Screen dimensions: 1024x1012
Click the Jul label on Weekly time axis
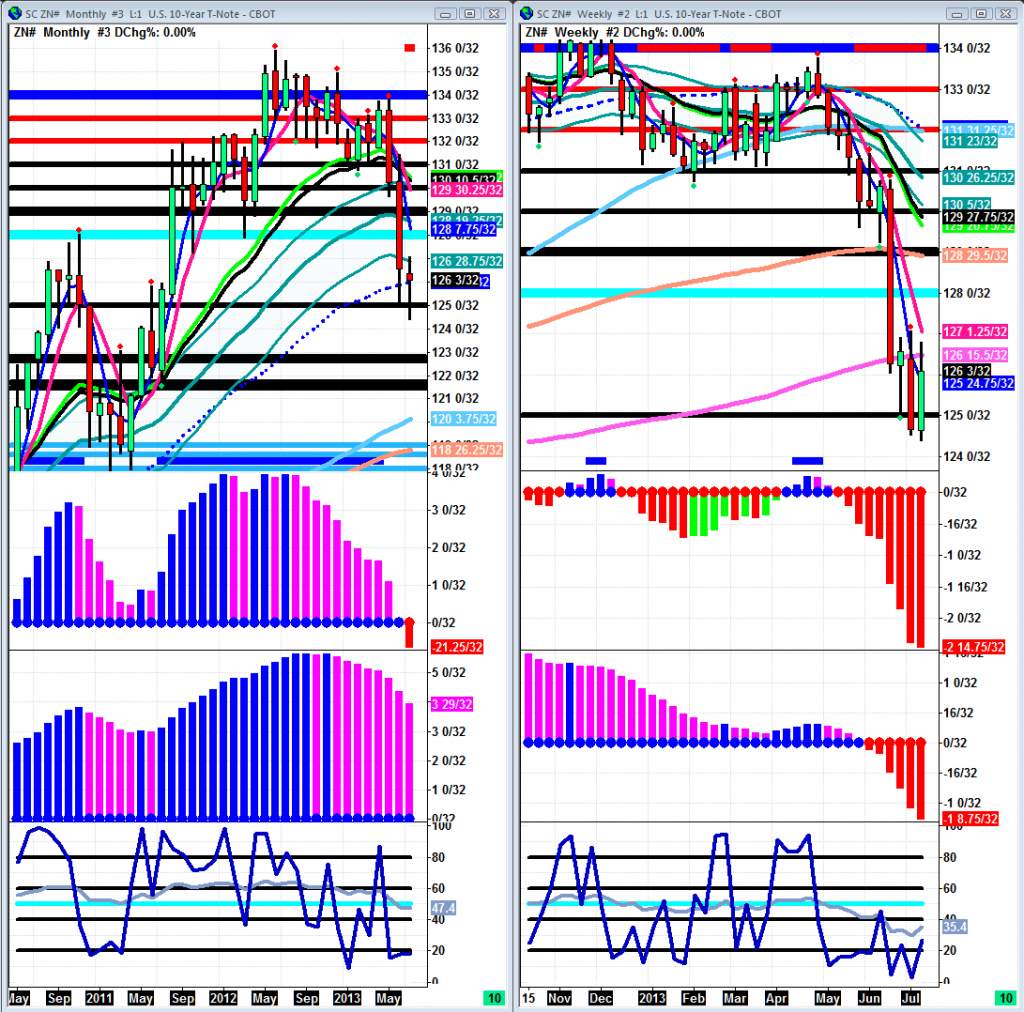913,998
